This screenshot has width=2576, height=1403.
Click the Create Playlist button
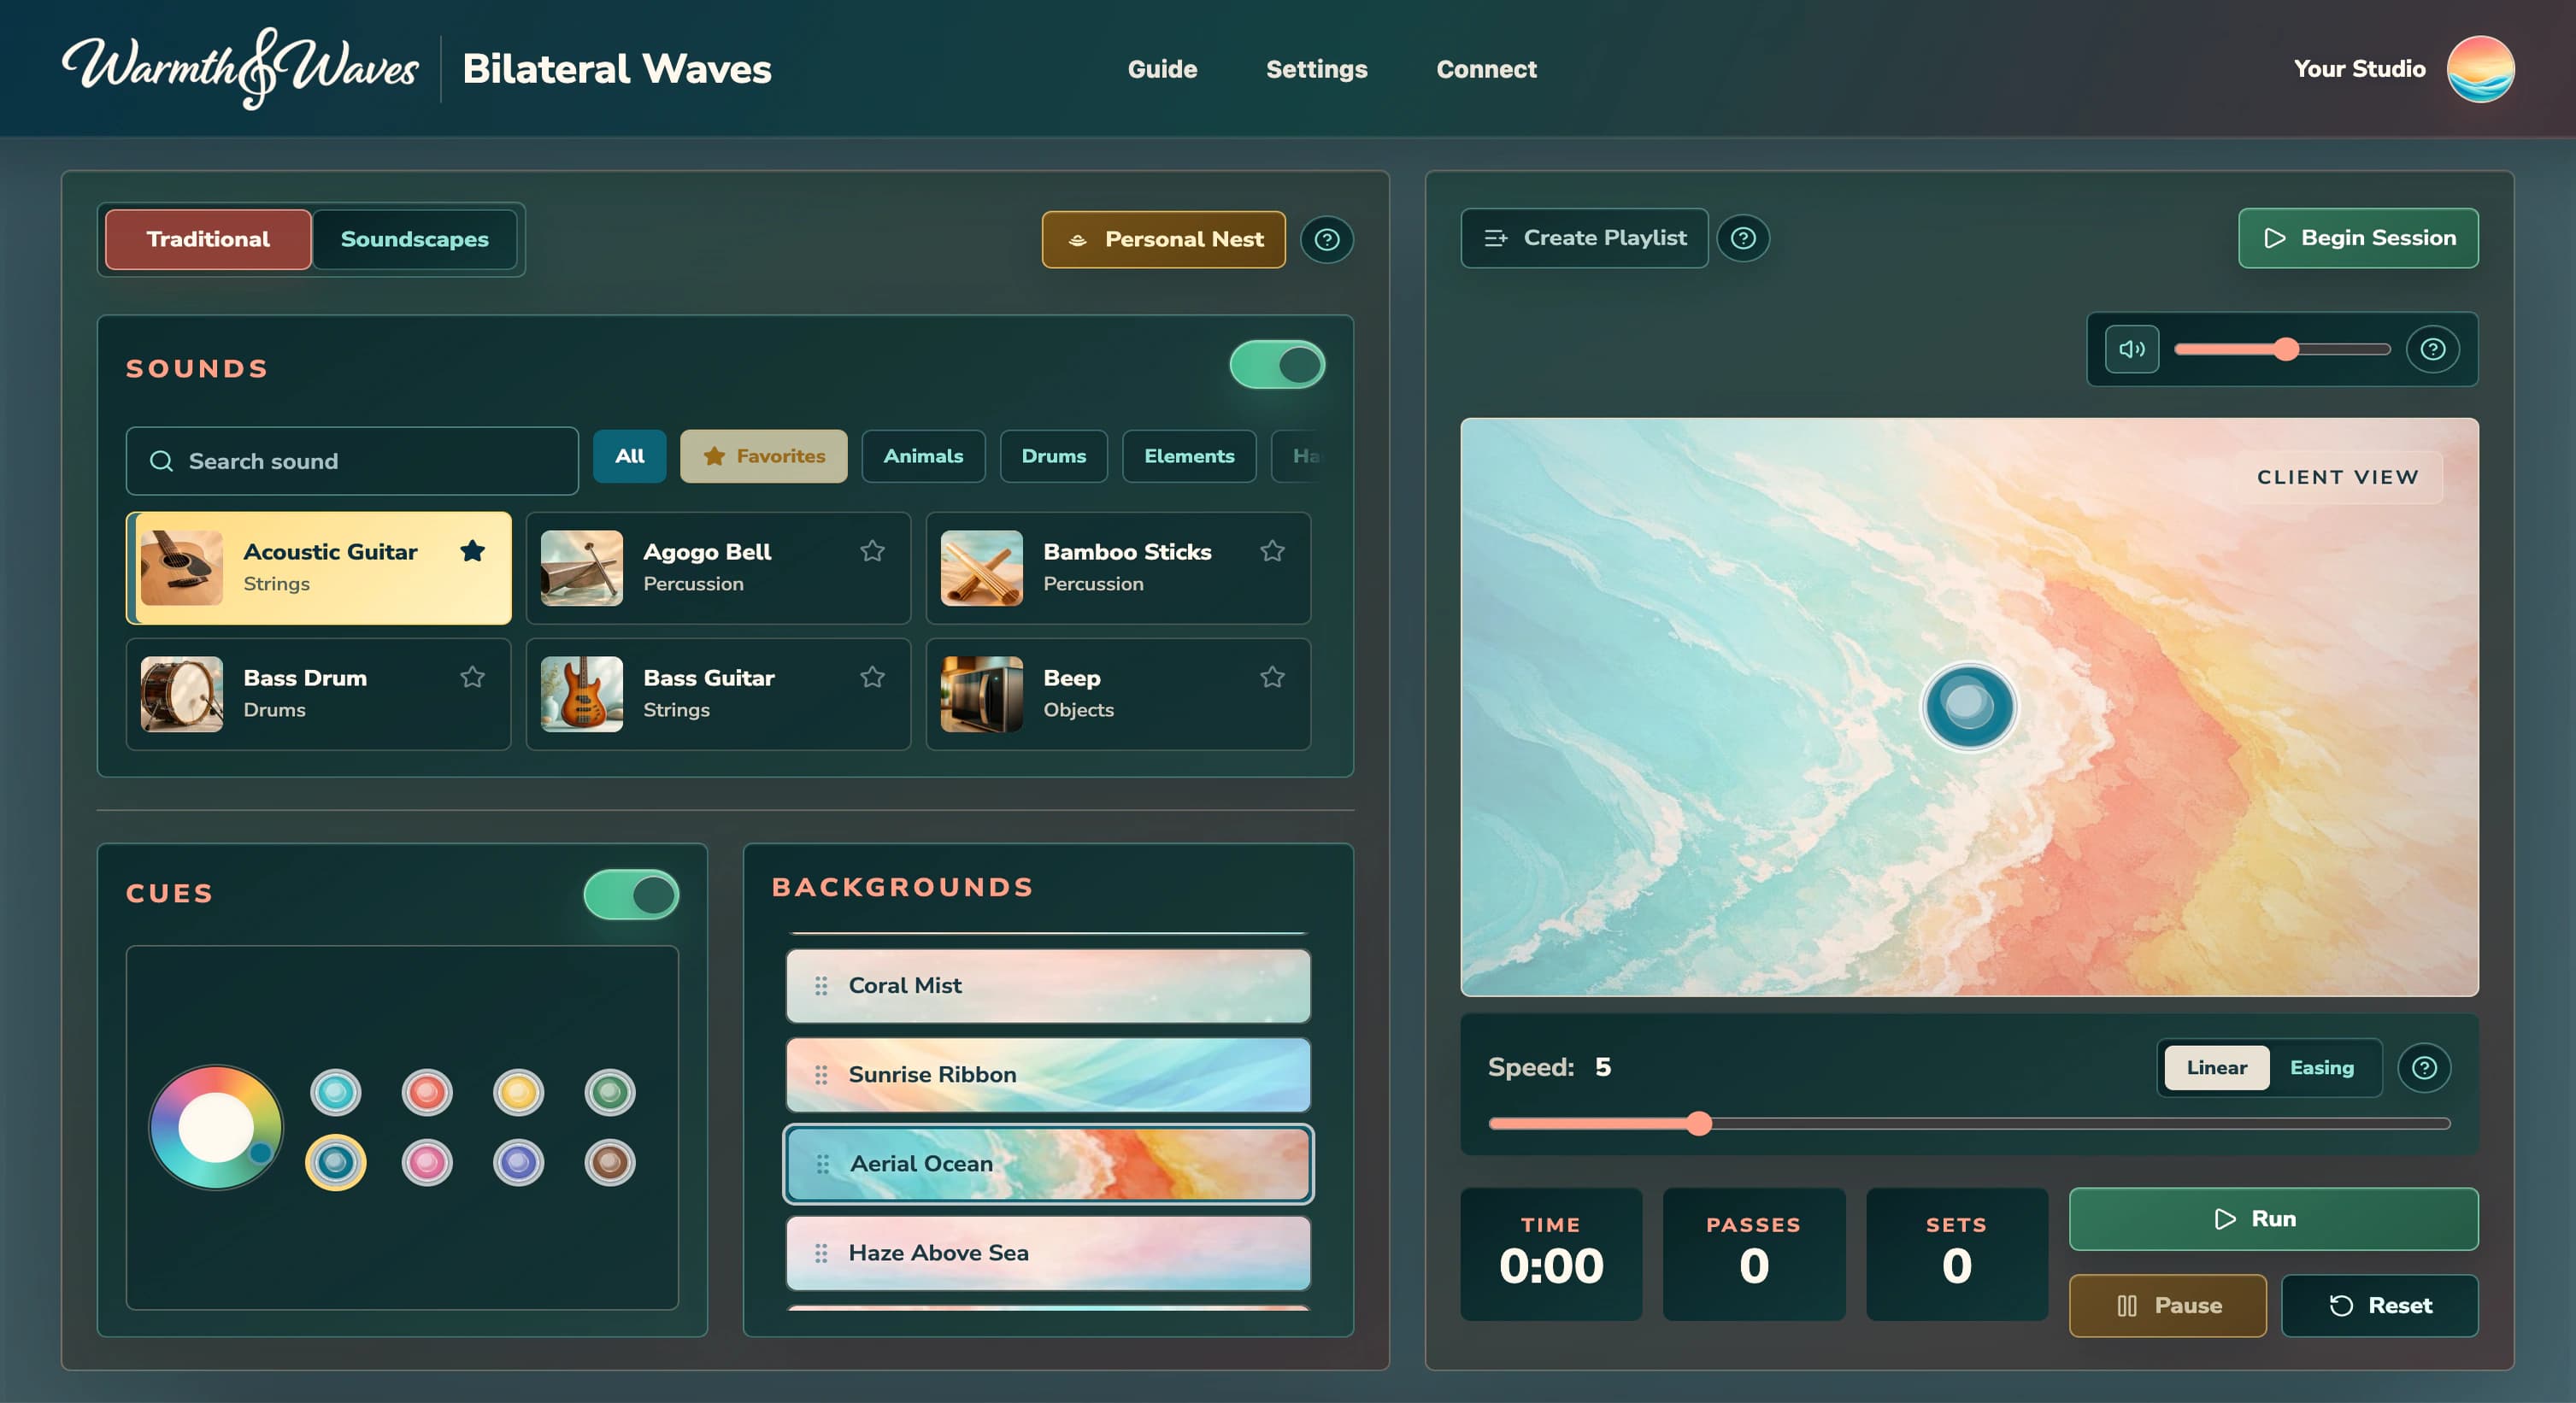point(1584,238)
